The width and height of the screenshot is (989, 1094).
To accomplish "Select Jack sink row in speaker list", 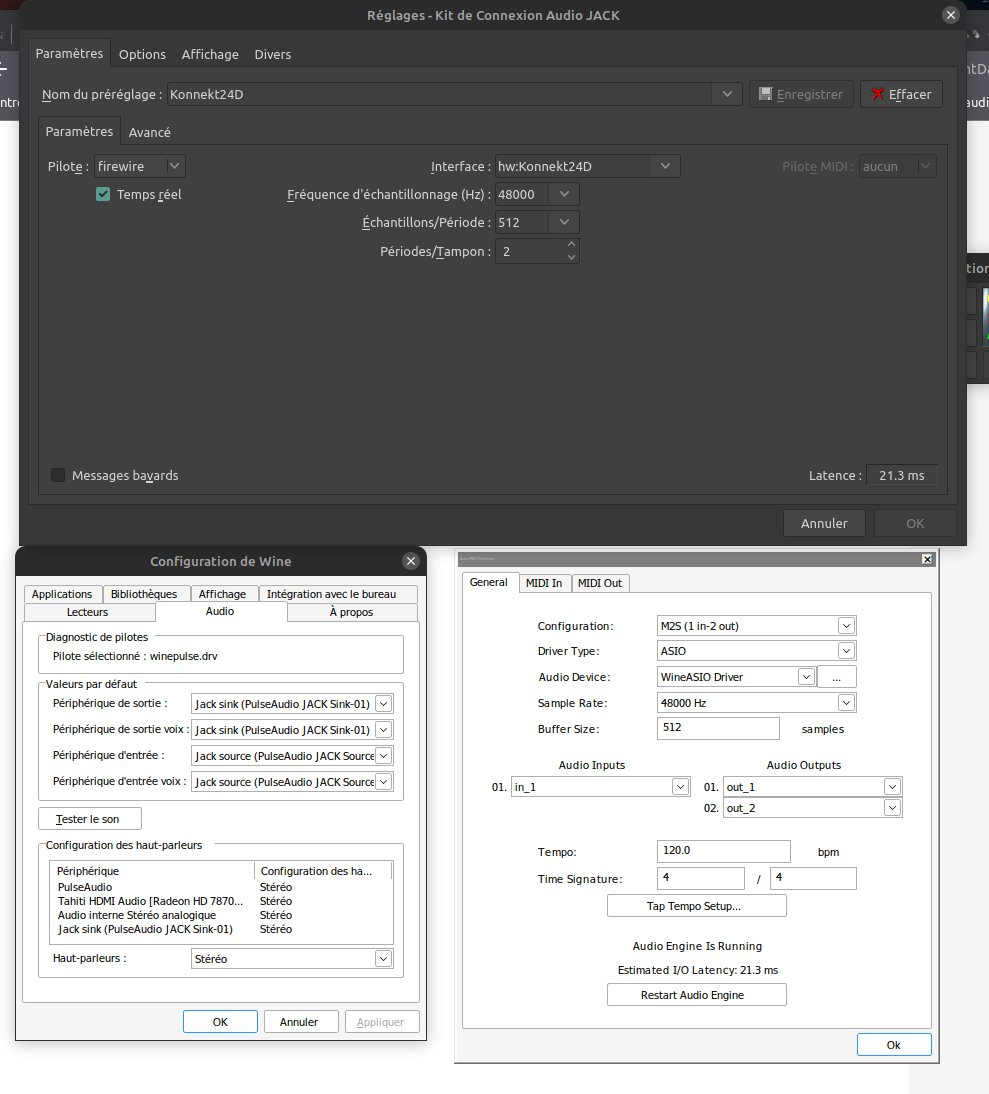I will click(x=145, y=929).
